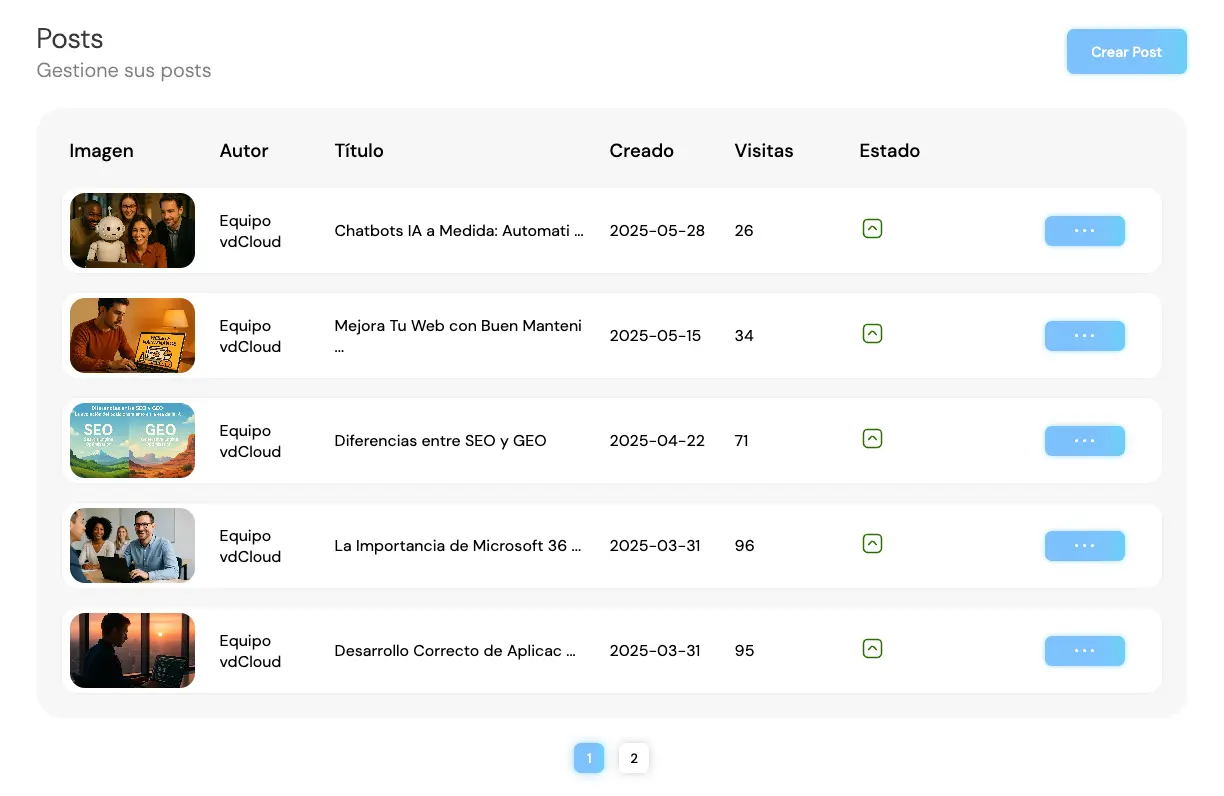Click visit count 95
Image resolution: width=1224 pixels, height=796 pixels.
click(744, 651)
